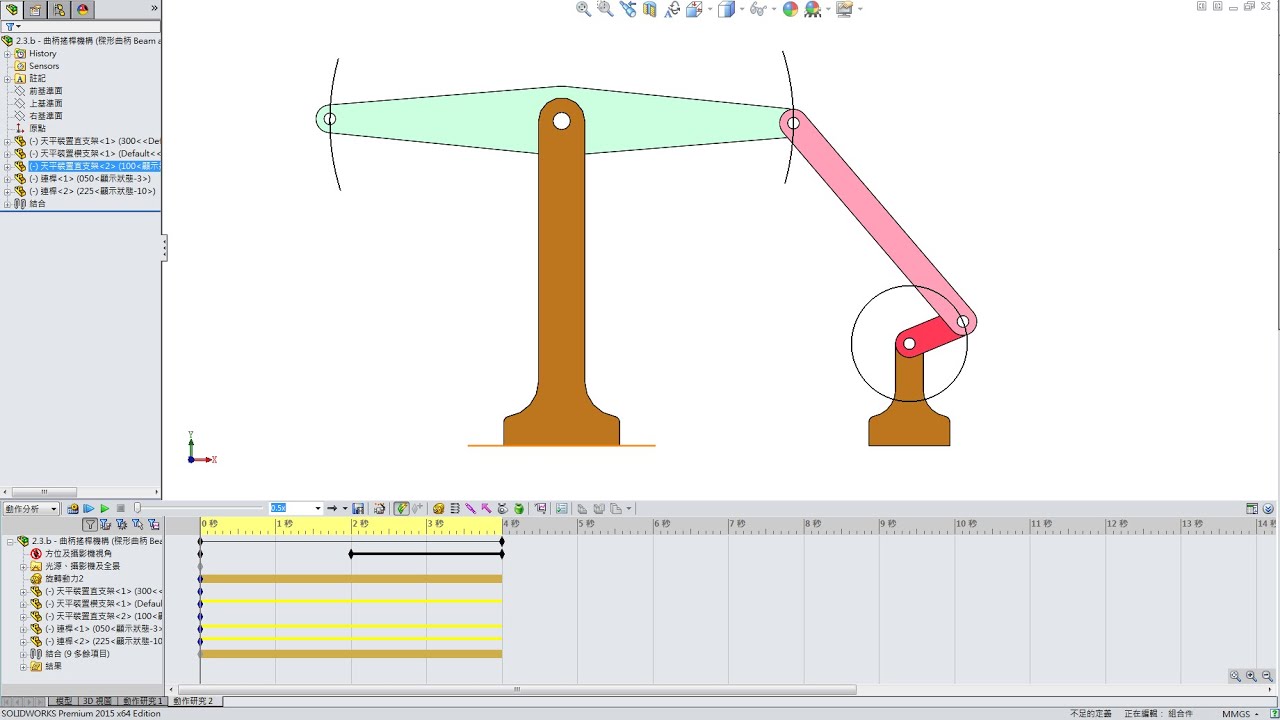Screen dimensions: 1280x720
Task: Toggle Filter Animated timeline button
Action: point(105,524)
